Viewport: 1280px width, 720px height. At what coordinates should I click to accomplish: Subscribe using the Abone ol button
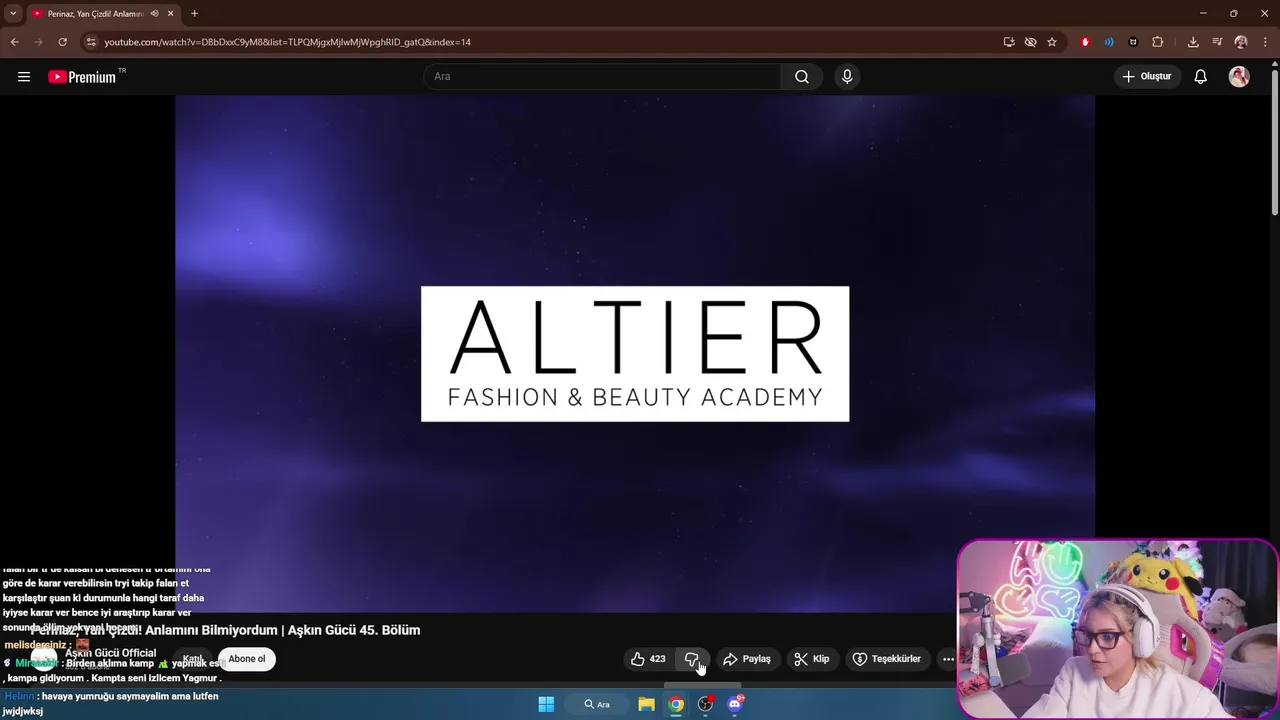[247, 659]
